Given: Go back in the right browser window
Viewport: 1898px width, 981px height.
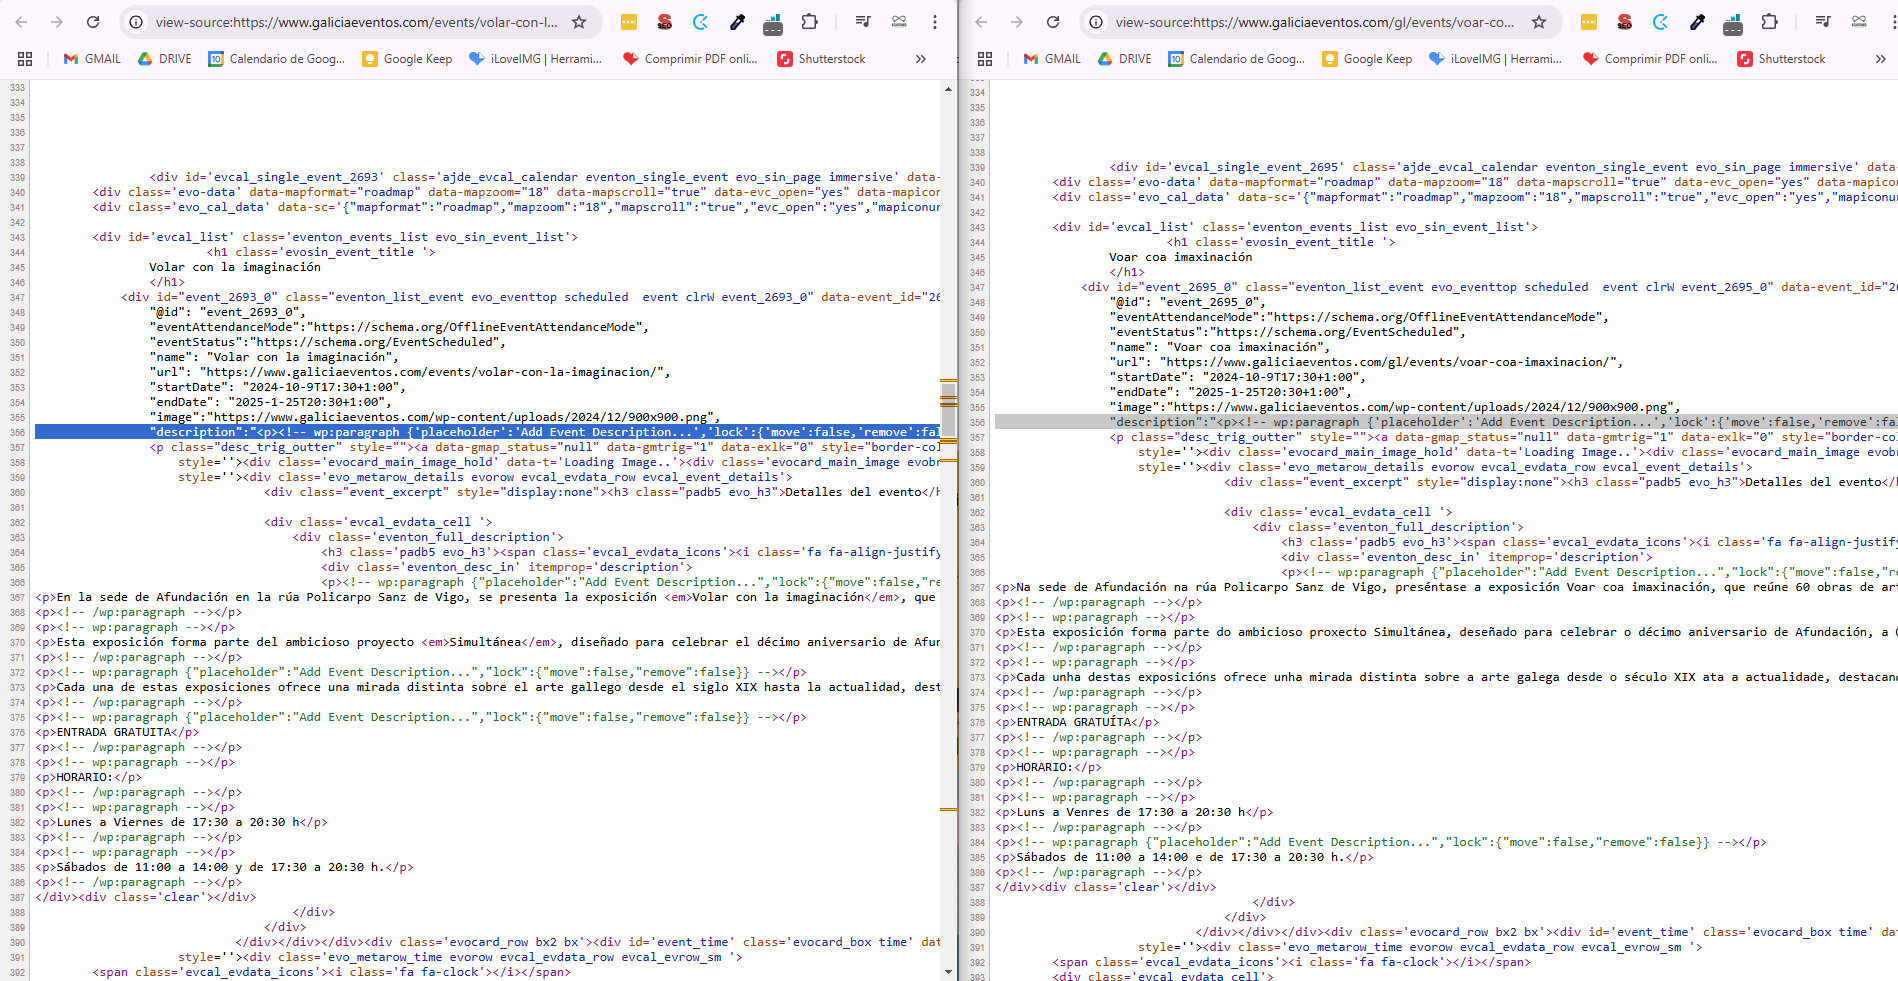Looking at the screenshot, I should click(x=981, y=22).
